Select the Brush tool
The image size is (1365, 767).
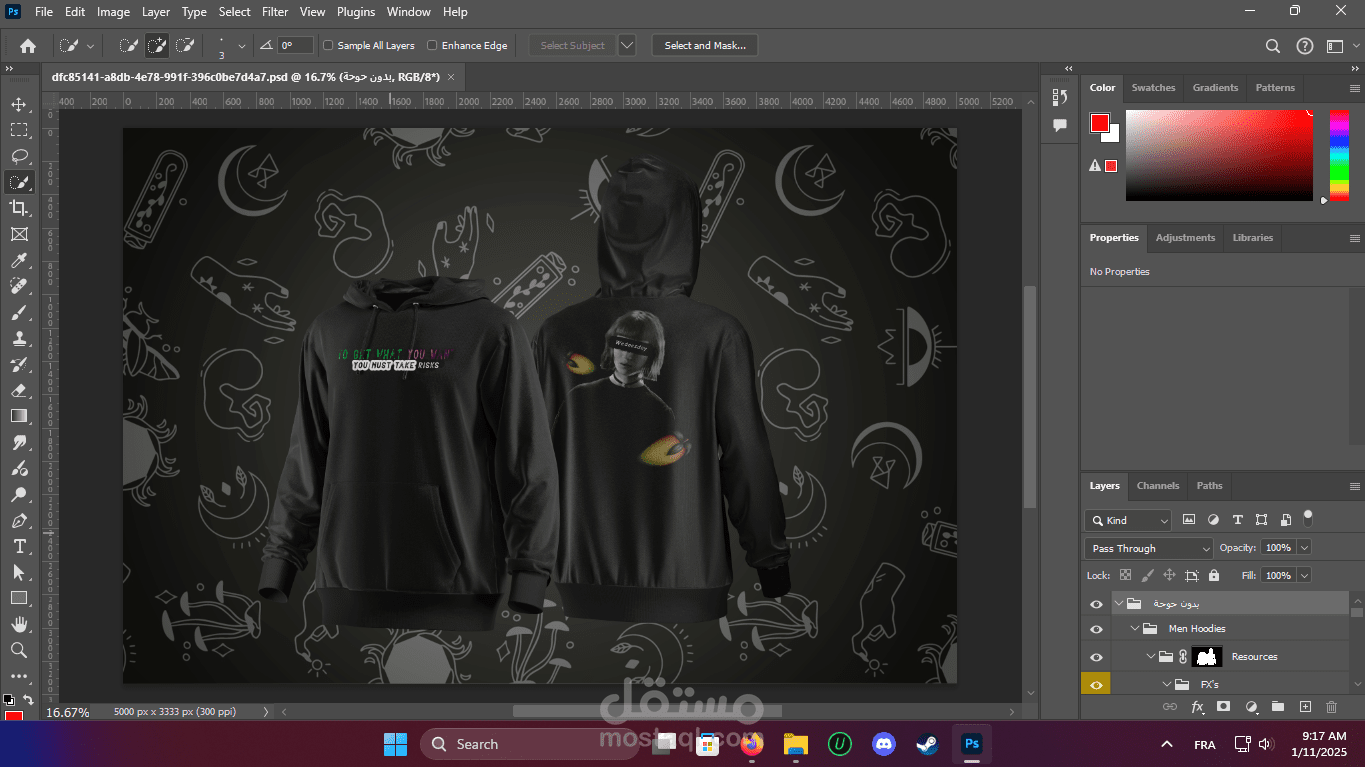click(x=19, y=312)
